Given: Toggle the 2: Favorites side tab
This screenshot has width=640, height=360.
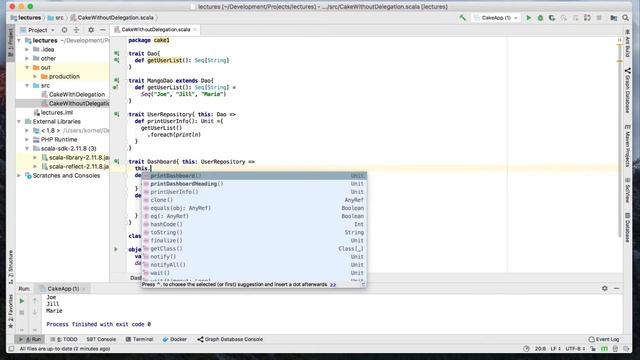Looking at the screenshot, I should click(x=11, y=311).
